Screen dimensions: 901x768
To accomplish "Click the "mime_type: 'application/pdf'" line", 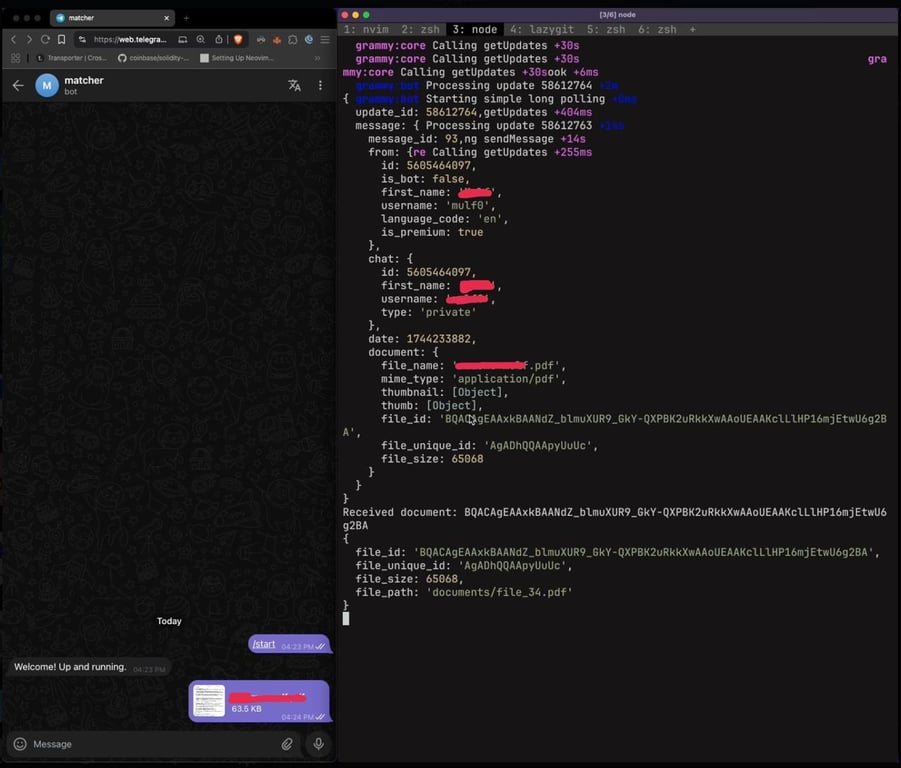I will [473, 379].
